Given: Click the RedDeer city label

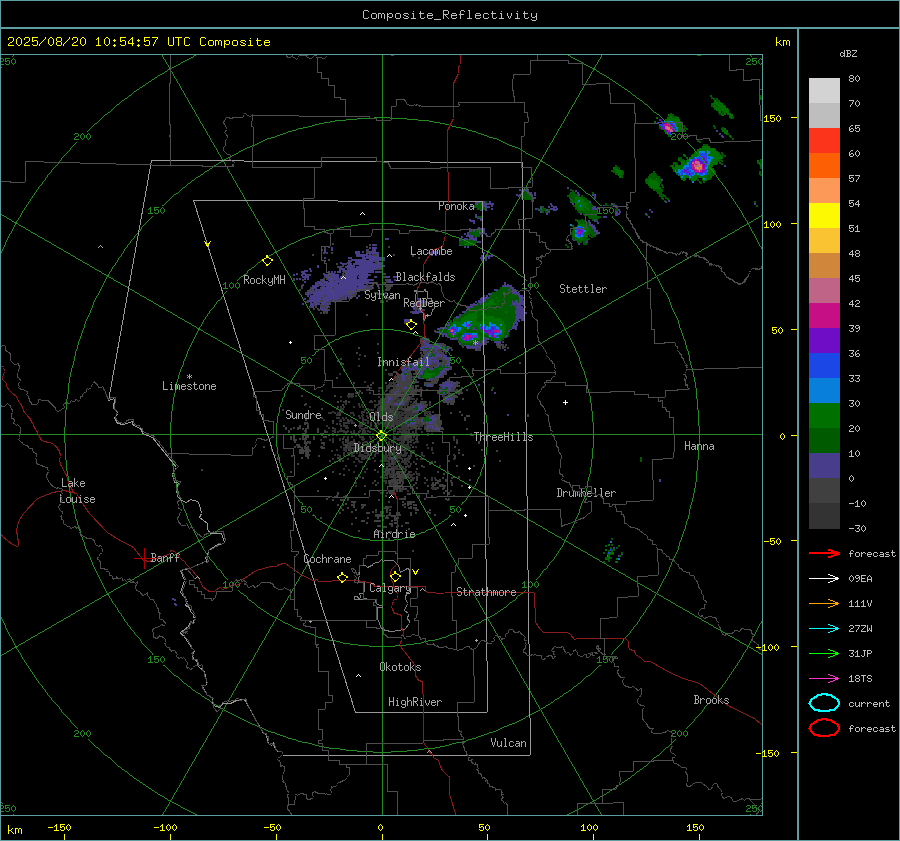Looking at the screenshot, I should pos(424,303).
